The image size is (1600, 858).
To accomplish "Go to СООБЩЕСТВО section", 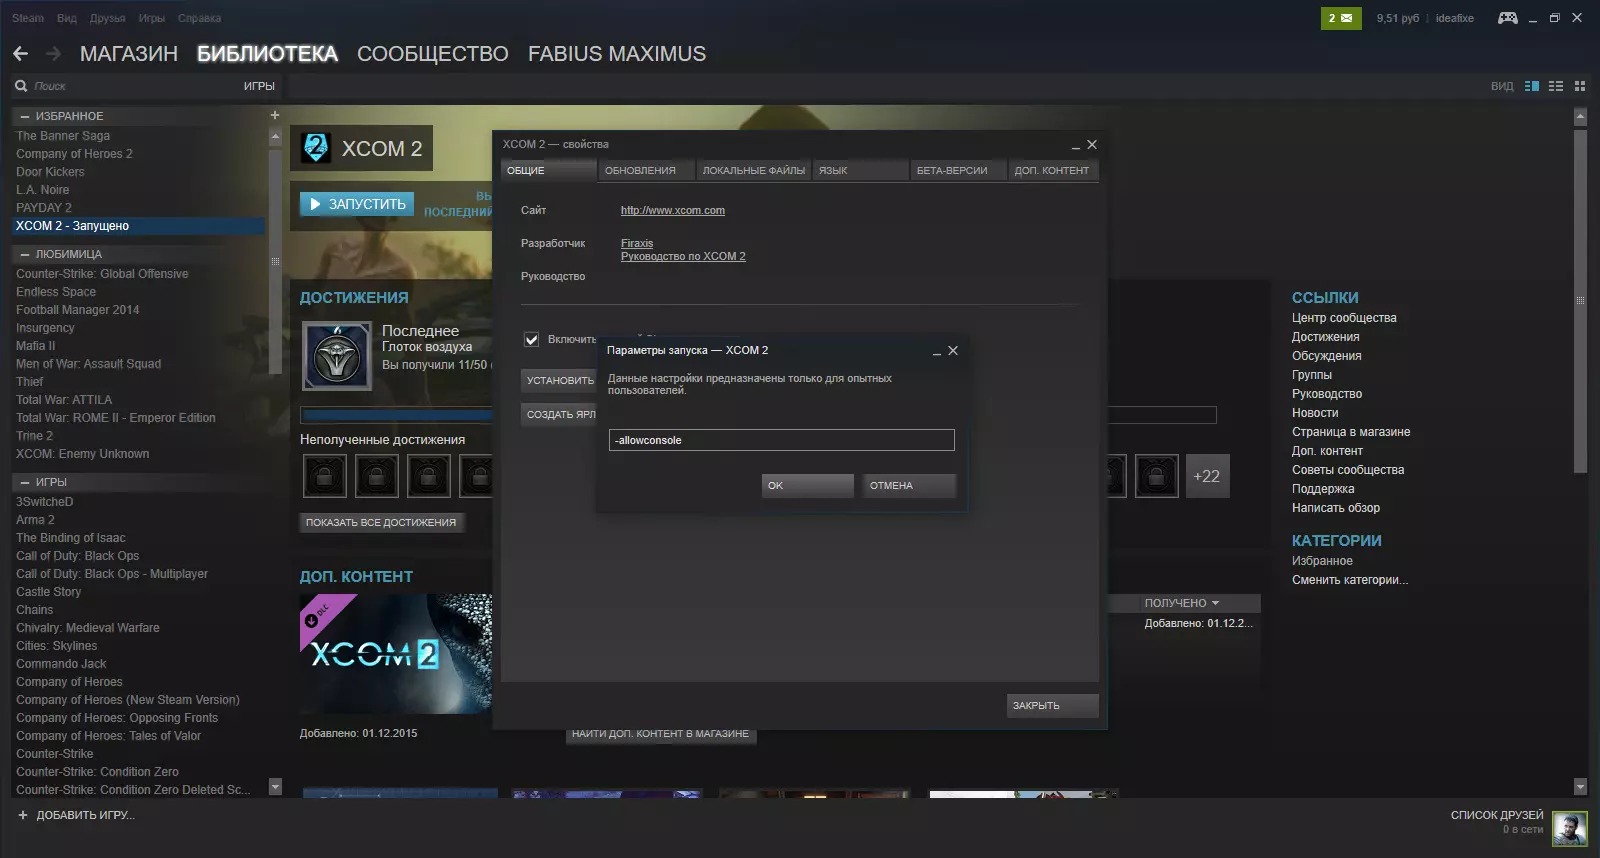I will click(x=433, y=54).
